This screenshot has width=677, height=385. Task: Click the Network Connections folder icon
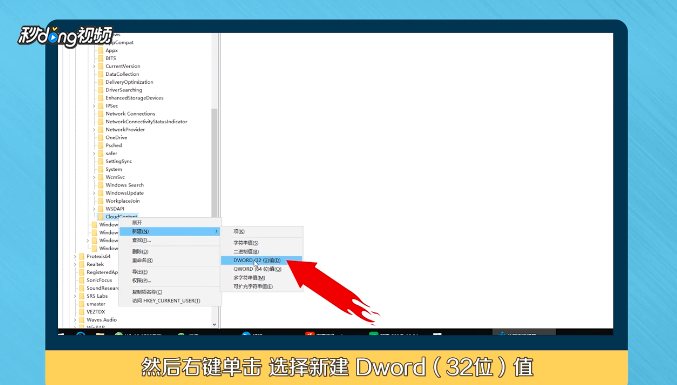pos(101,114)
